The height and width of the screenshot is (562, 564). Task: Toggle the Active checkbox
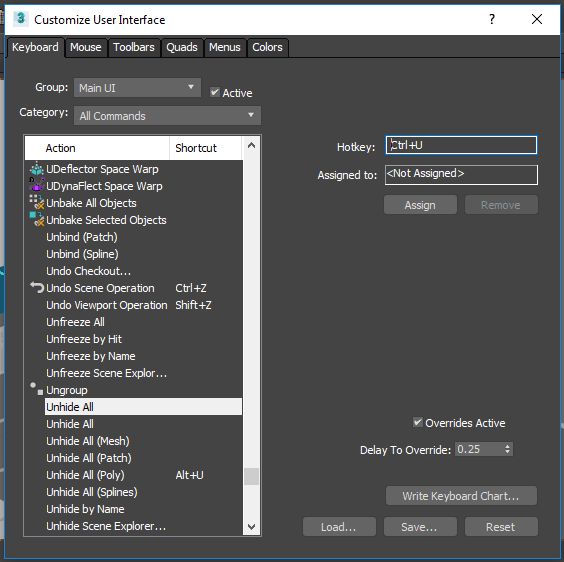215,92
